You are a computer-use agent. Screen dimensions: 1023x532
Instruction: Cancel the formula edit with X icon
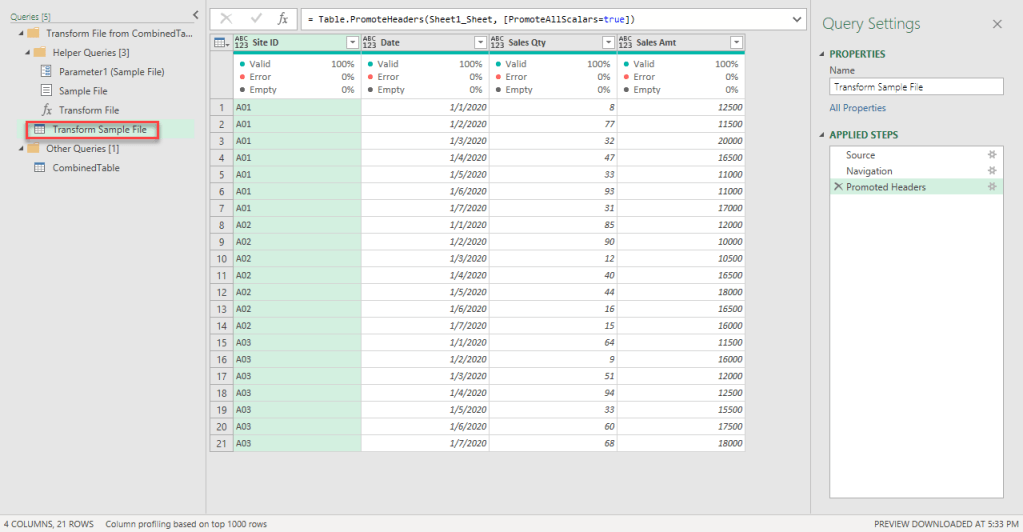[226, 19]
